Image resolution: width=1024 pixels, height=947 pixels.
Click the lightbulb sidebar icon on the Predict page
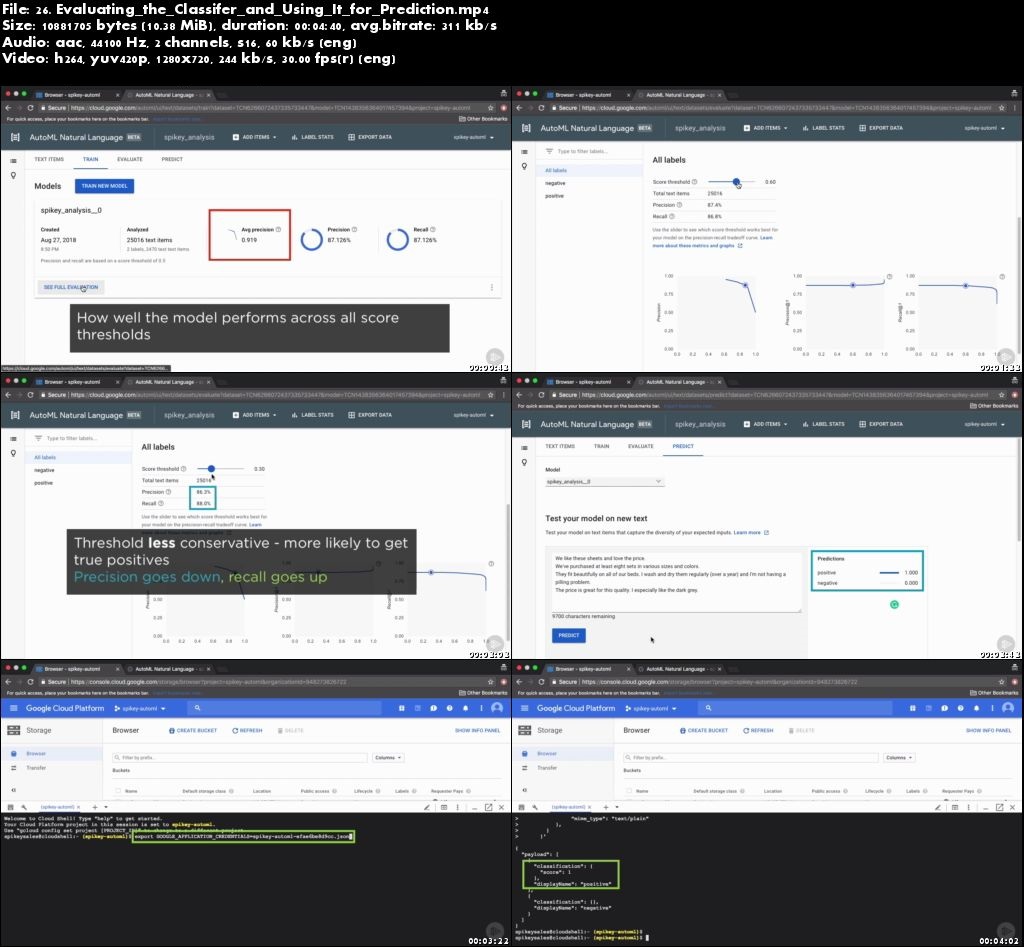pyautogui.click(x=525, y=463)
